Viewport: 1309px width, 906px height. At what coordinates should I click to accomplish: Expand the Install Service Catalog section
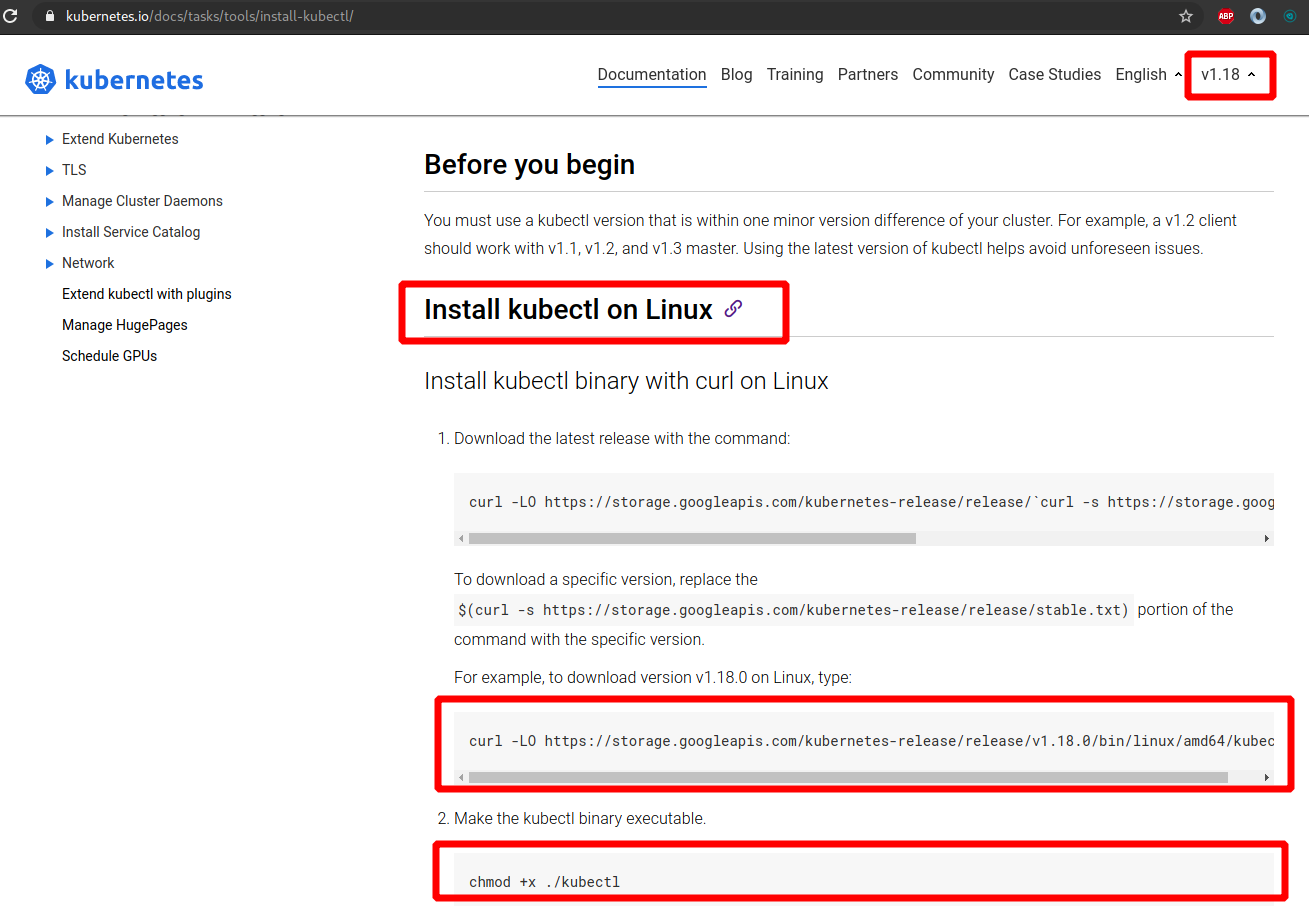tap(50, 233)
